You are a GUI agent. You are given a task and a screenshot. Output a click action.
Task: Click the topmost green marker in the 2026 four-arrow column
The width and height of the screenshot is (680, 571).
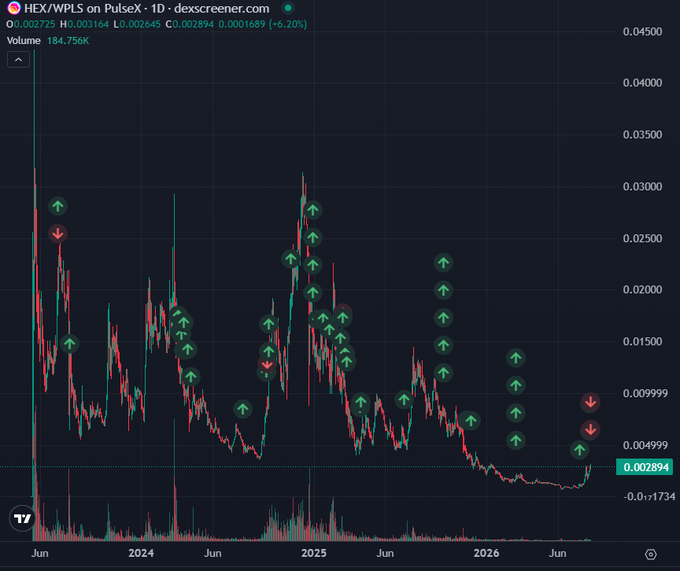(516, 358)
